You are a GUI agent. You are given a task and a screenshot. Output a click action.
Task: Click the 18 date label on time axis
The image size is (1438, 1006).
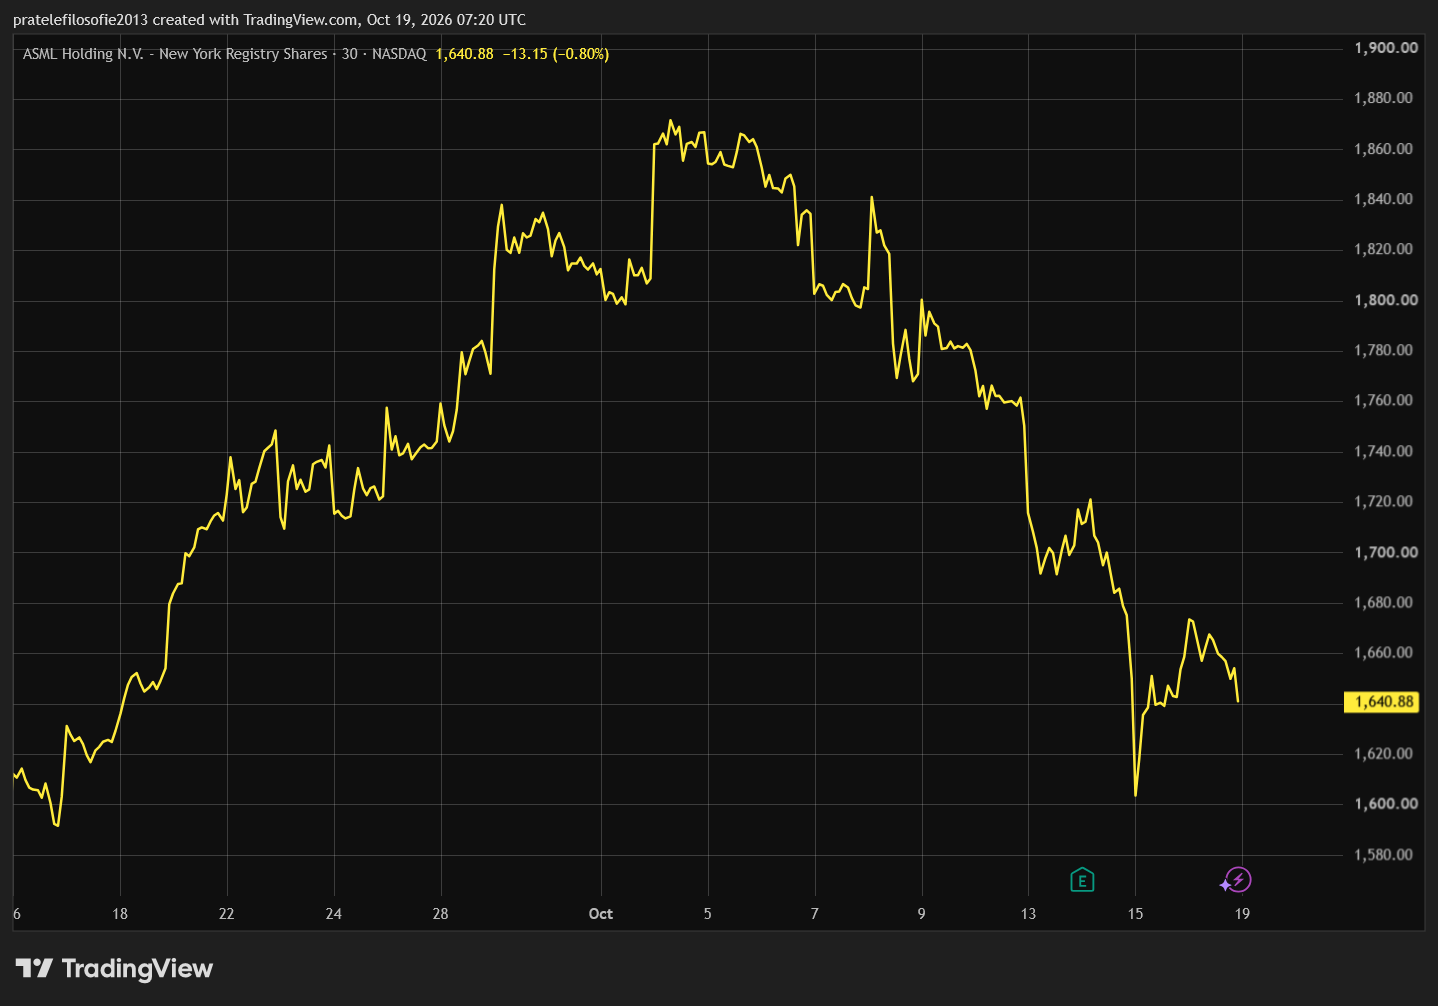click(120, 914)
